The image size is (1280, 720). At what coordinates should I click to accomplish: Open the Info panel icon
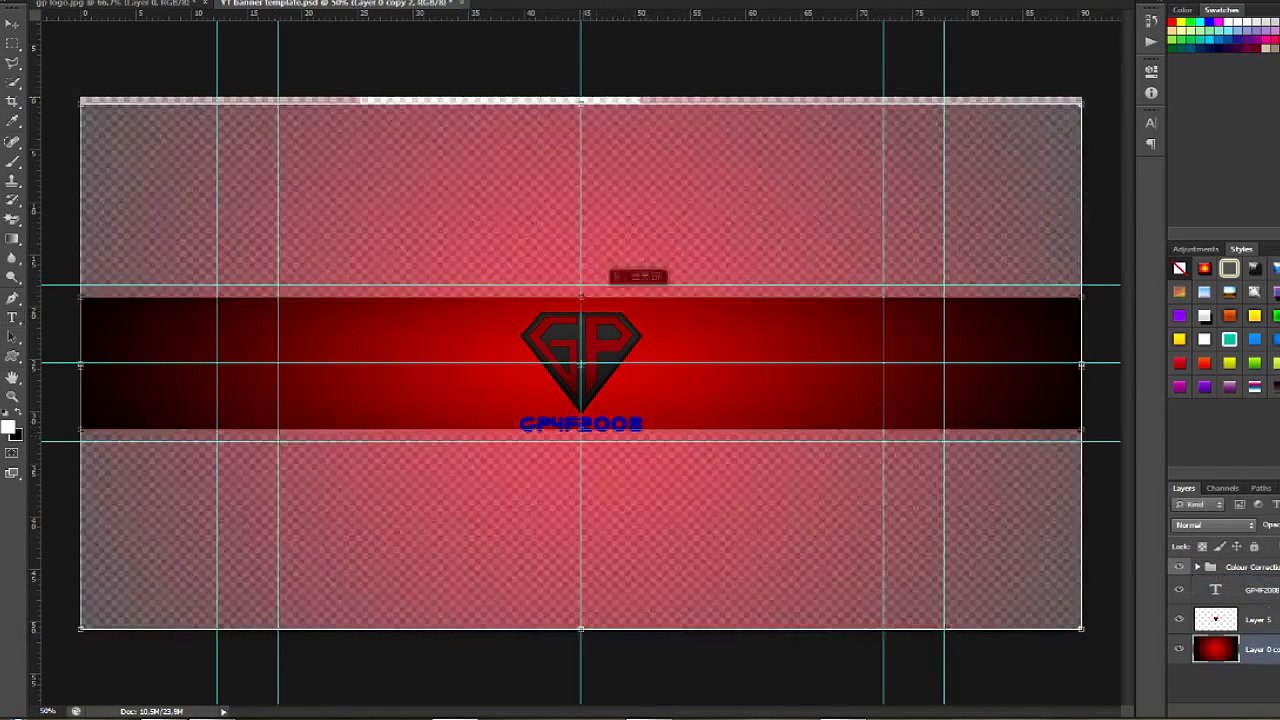[1151, 93]
